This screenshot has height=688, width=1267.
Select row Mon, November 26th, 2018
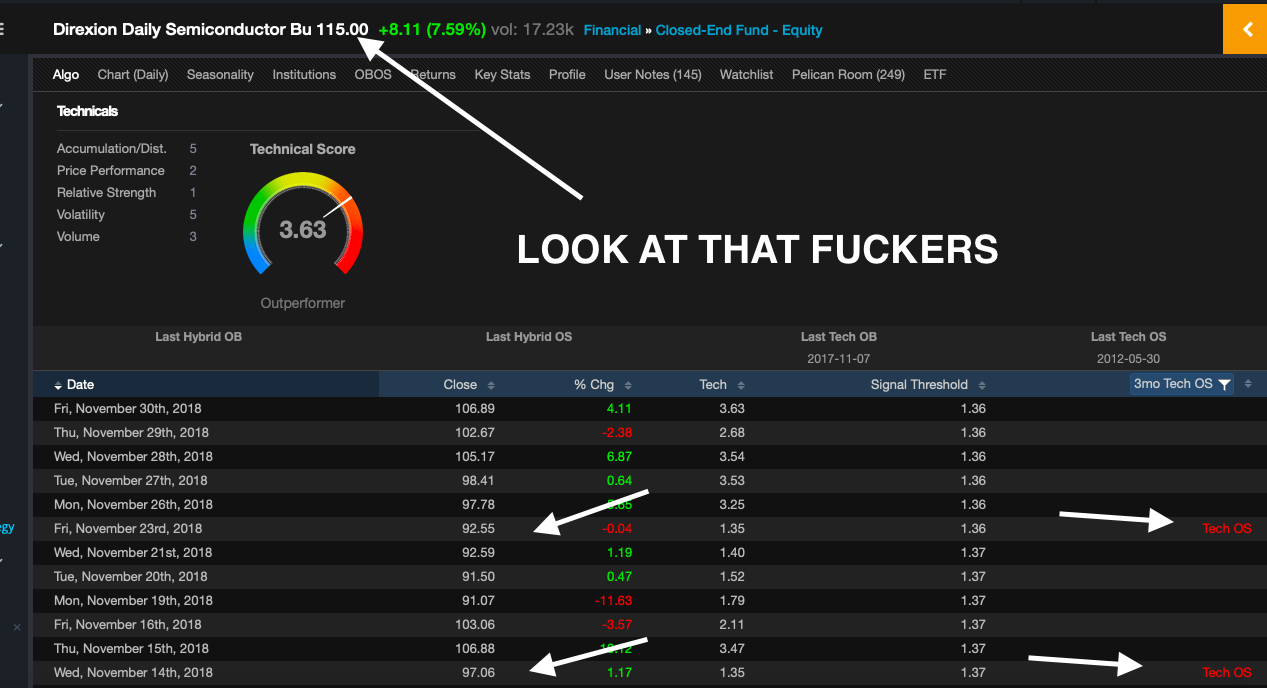(x=649, y=504)
